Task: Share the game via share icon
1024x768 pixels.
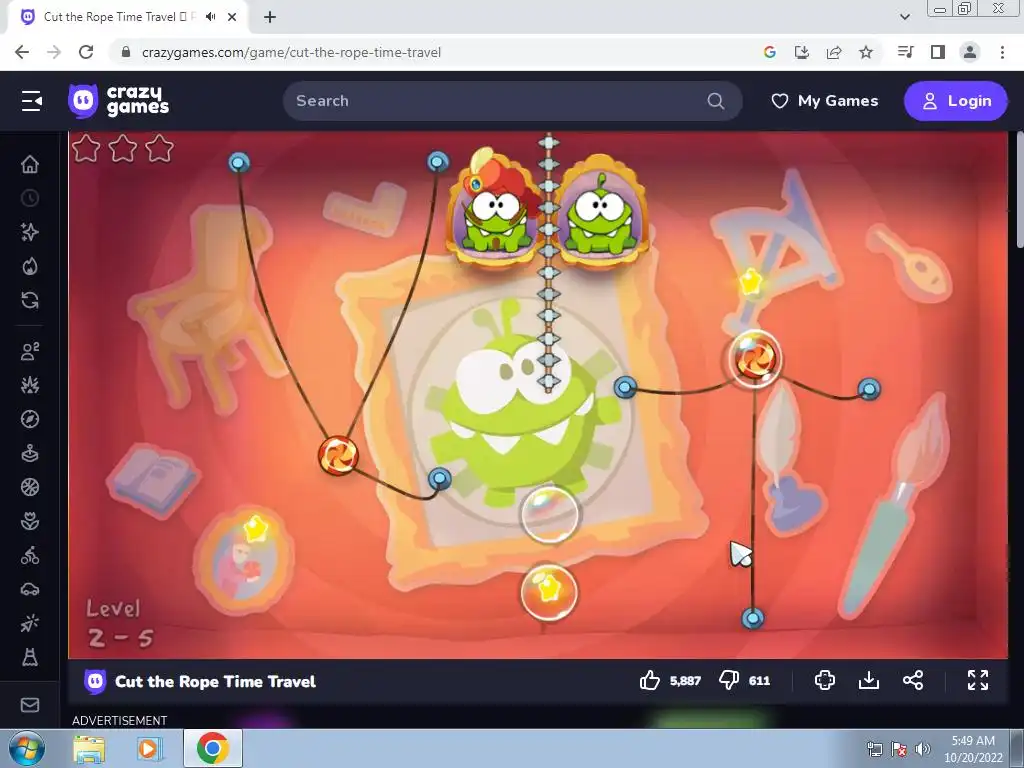Action: coord(913,680)
